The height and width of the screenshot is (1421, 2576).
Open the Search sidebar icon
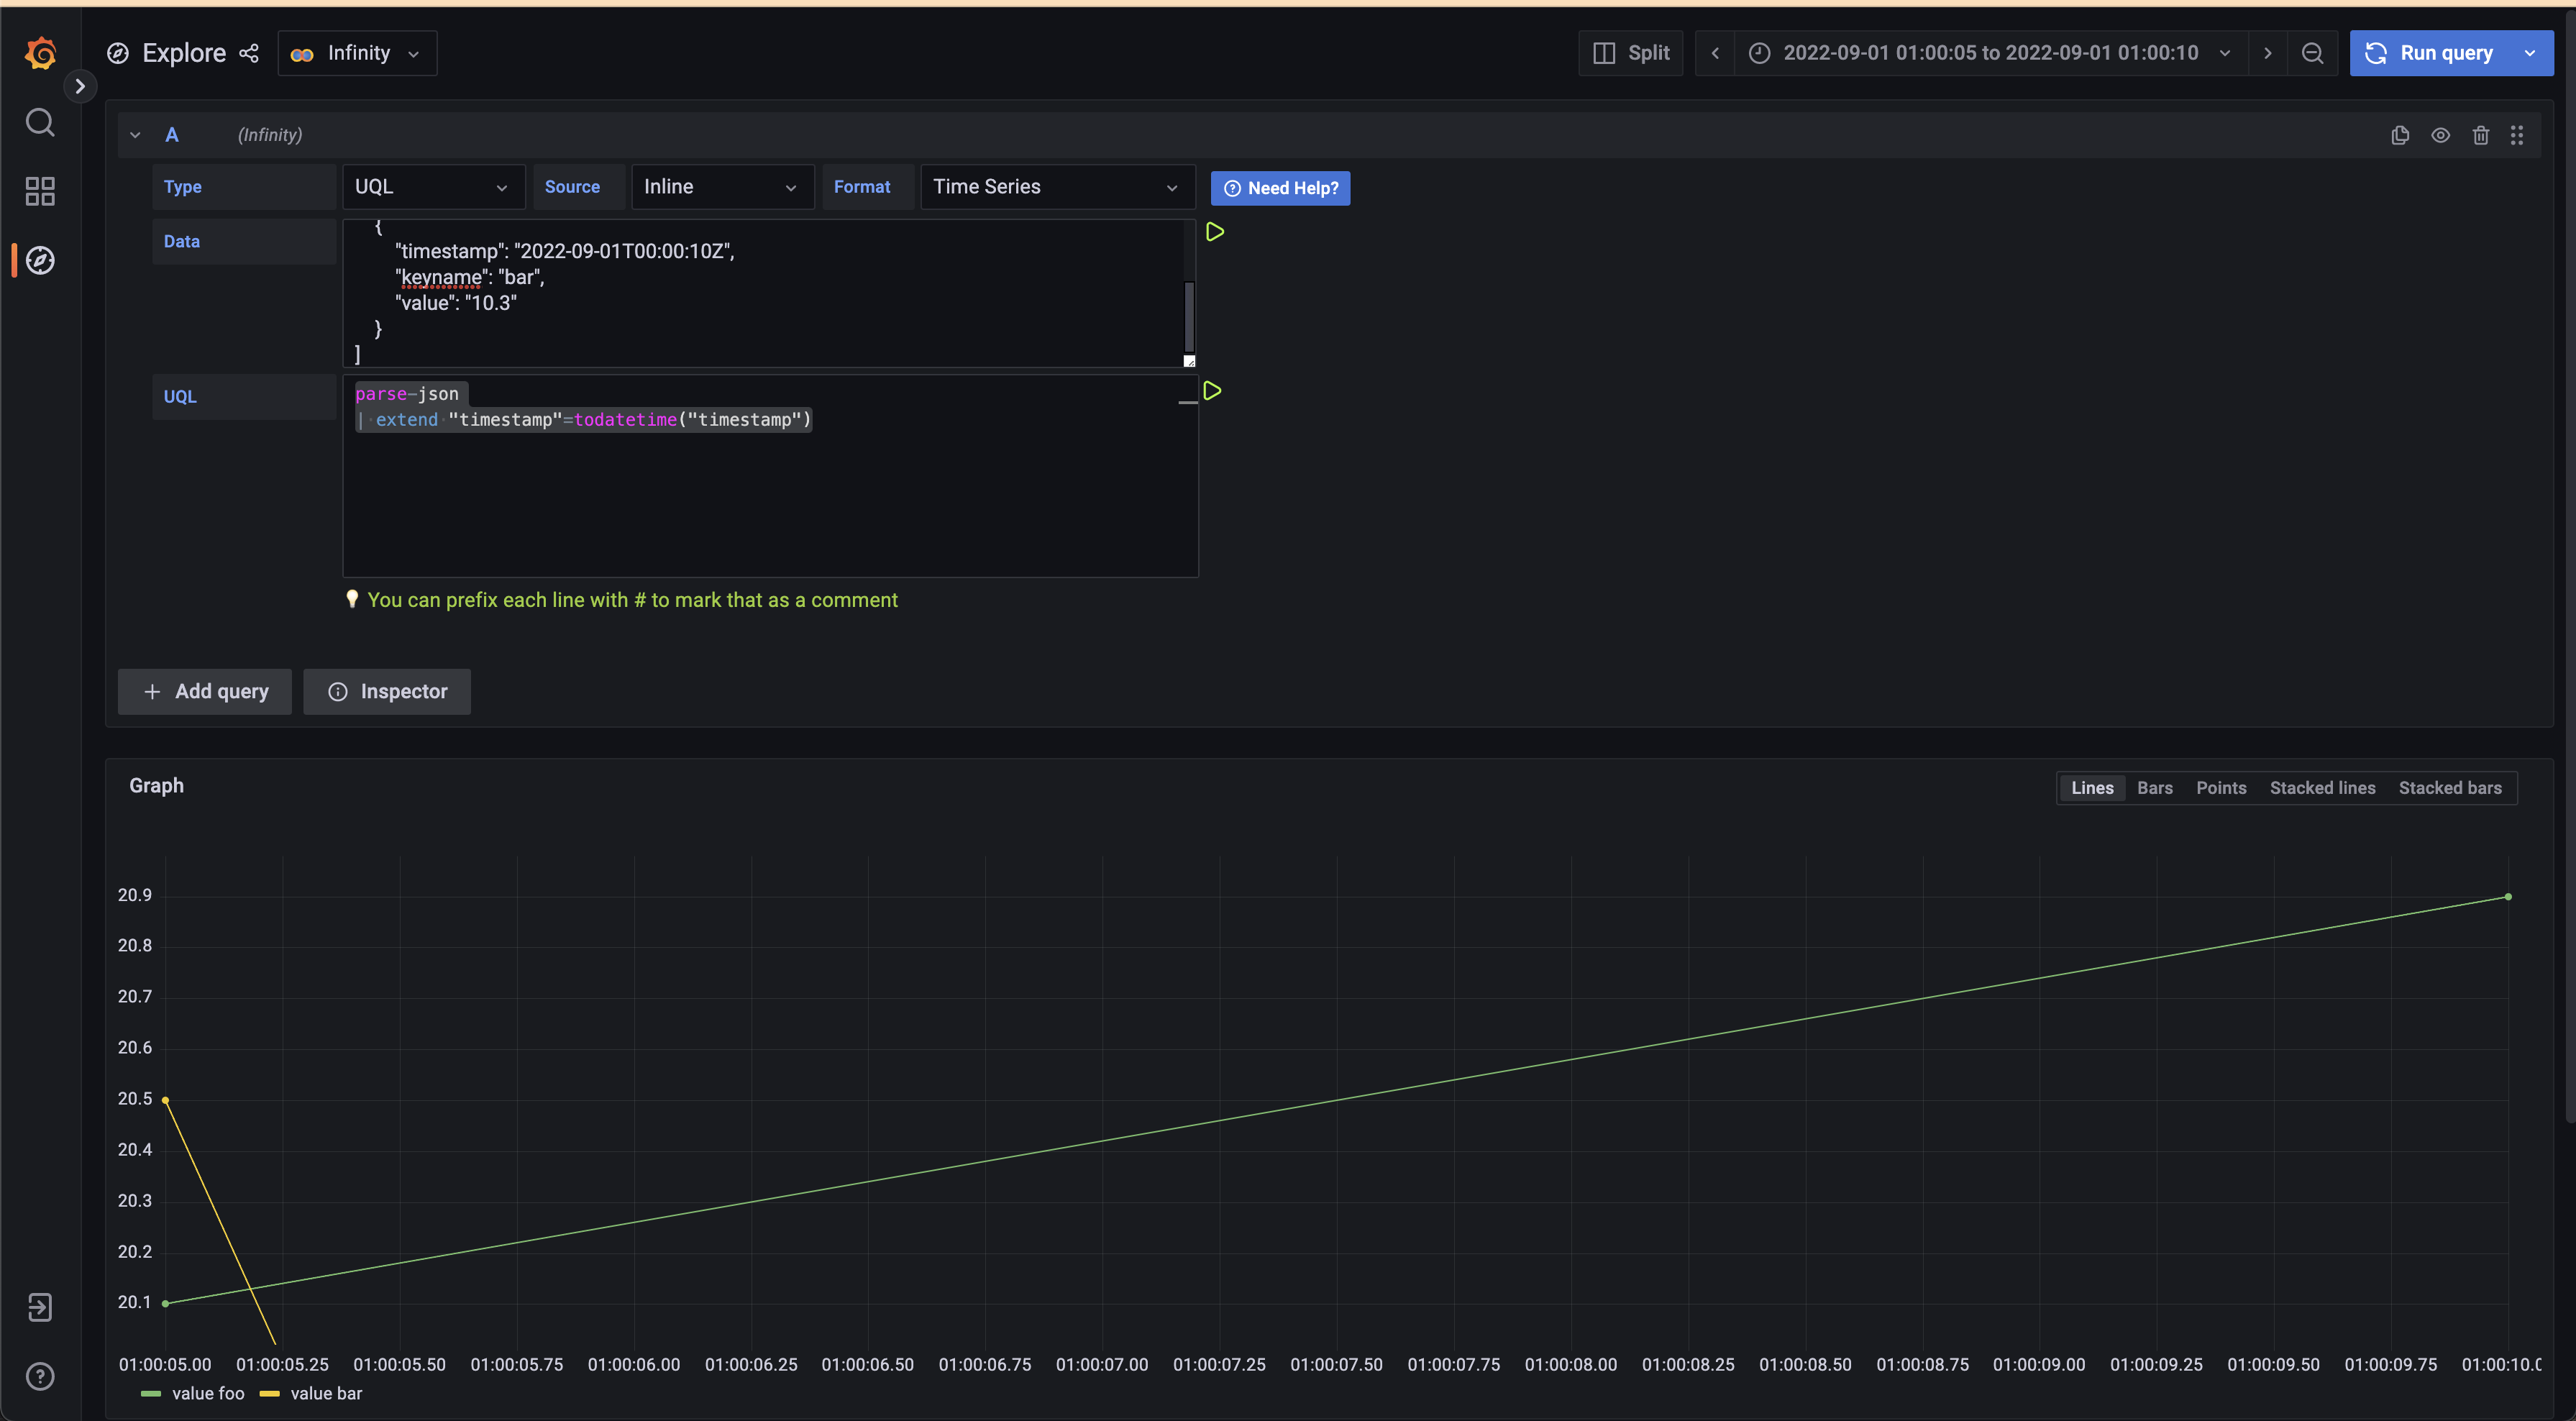[40, 122]
